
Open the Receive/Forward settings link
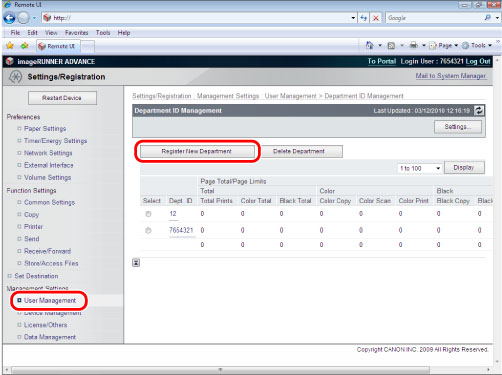click(47, 251)
